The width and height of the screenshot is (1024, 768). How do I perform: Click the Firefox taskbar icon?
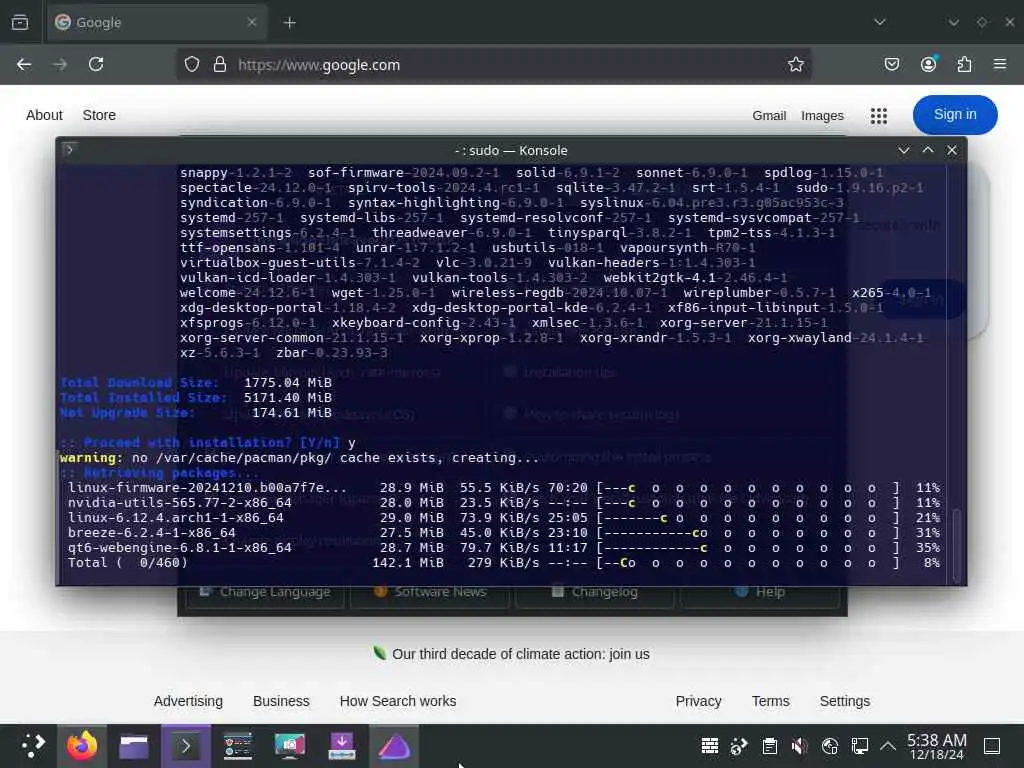(x=82, y=746)
